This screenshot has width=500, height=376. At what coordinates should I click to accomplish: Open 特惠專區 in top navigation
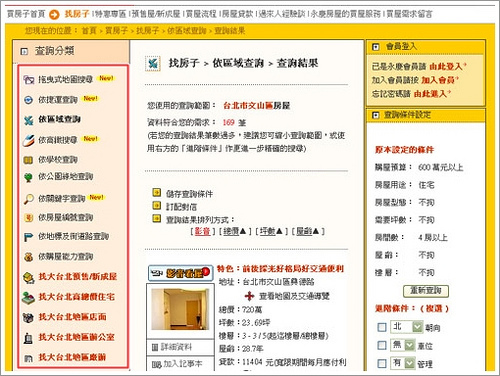(111, 14)
